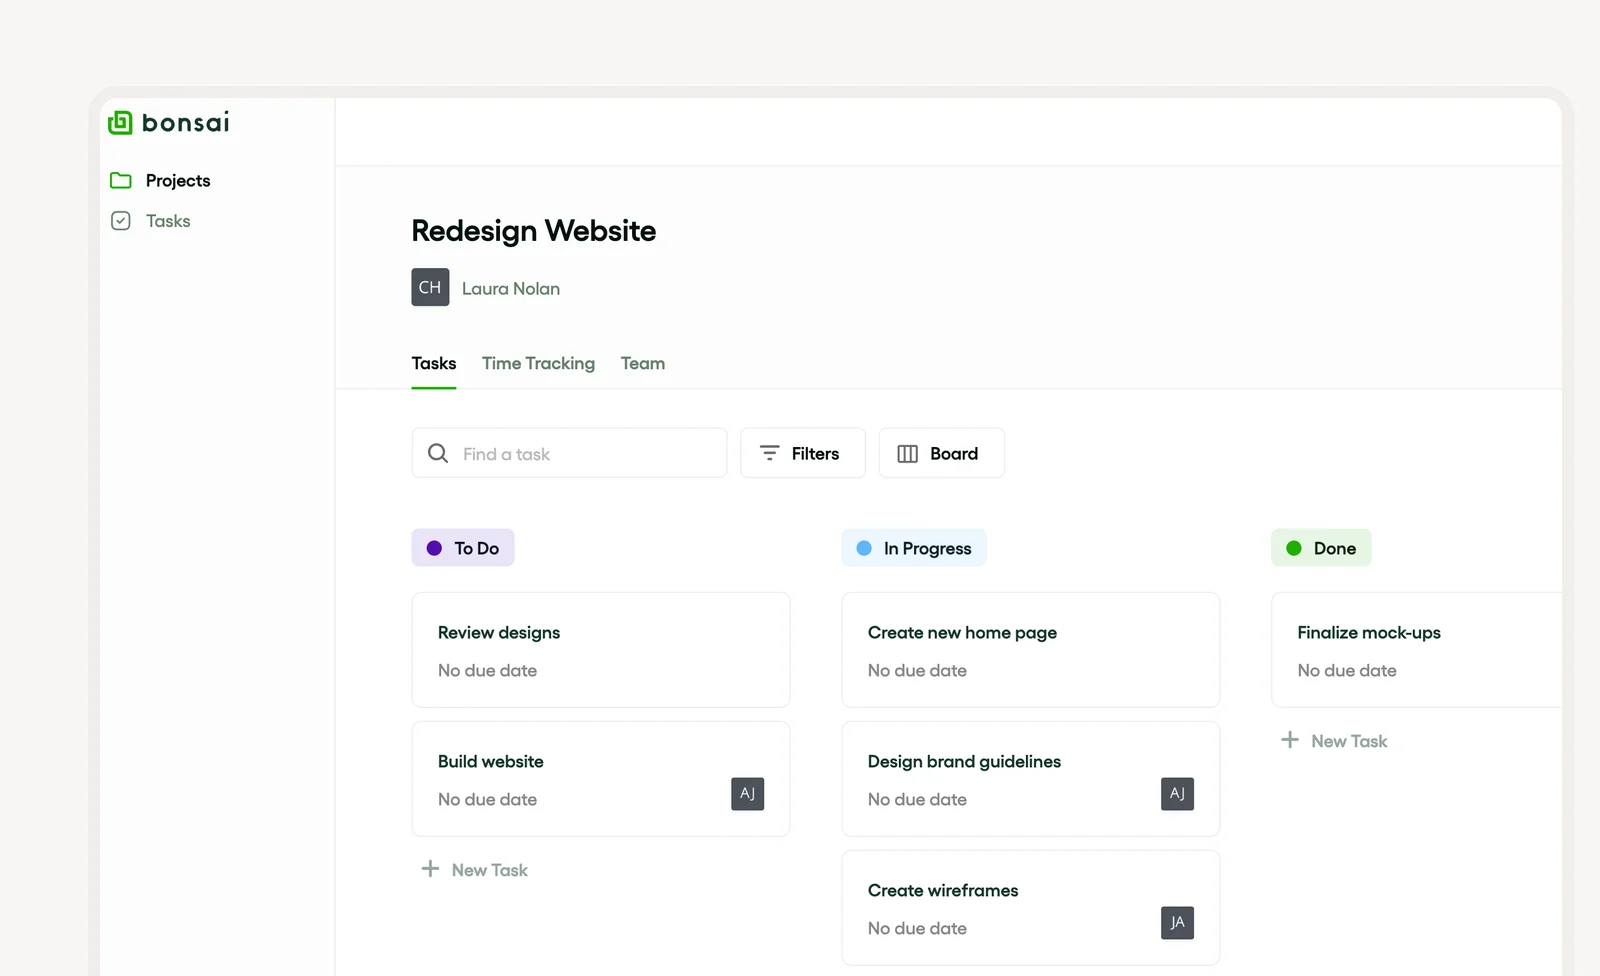Open Design brand guidelines task title

964,762
